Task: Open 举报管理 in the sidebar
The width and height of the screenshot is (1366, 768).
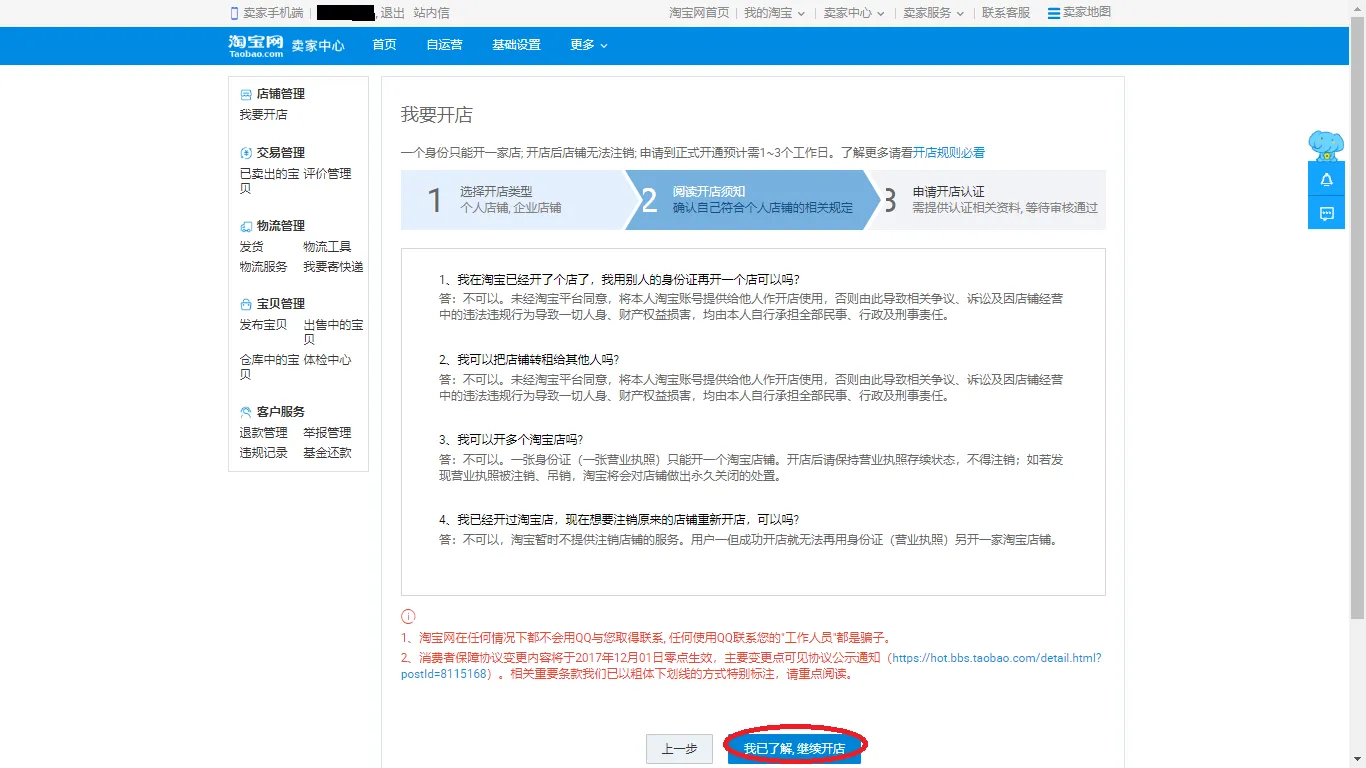Action: pyautogui.click(x=327, y=433)
